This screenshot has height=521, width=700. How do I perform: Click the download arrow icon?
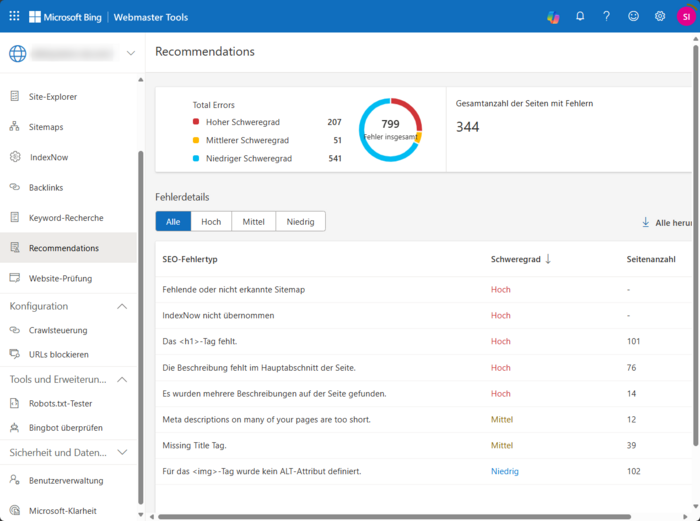pos(646,222)
